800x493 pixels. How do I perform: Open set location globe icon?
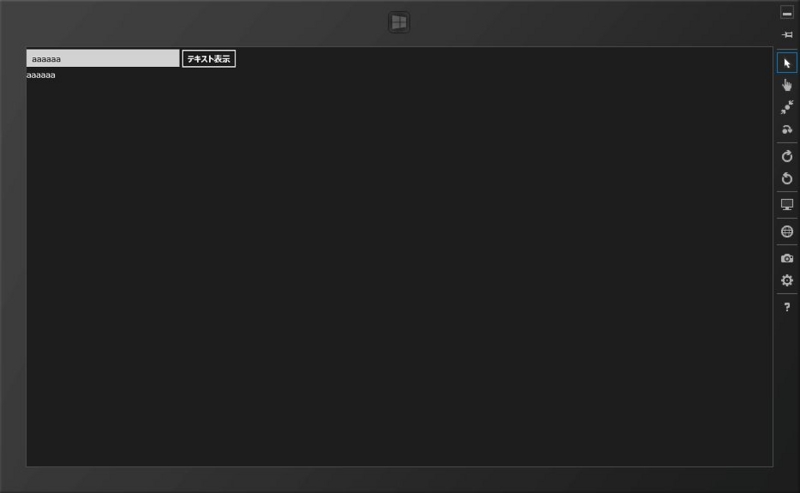pyautogui.click(x=787, y=232)
